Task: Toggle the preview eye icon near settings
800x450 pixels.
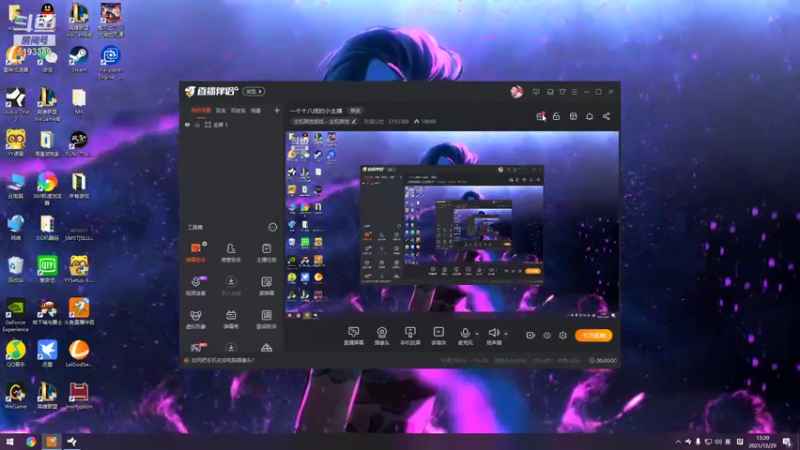Action: point(546,335)
